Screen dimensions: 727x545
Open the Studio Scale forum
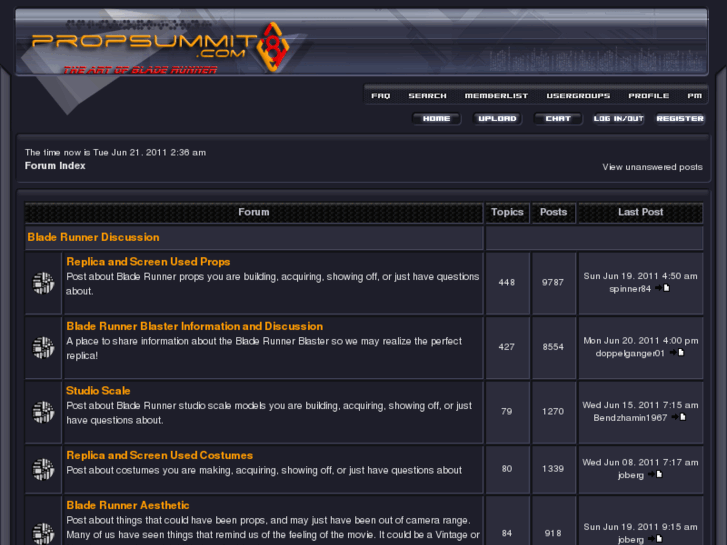pos(98,391)
